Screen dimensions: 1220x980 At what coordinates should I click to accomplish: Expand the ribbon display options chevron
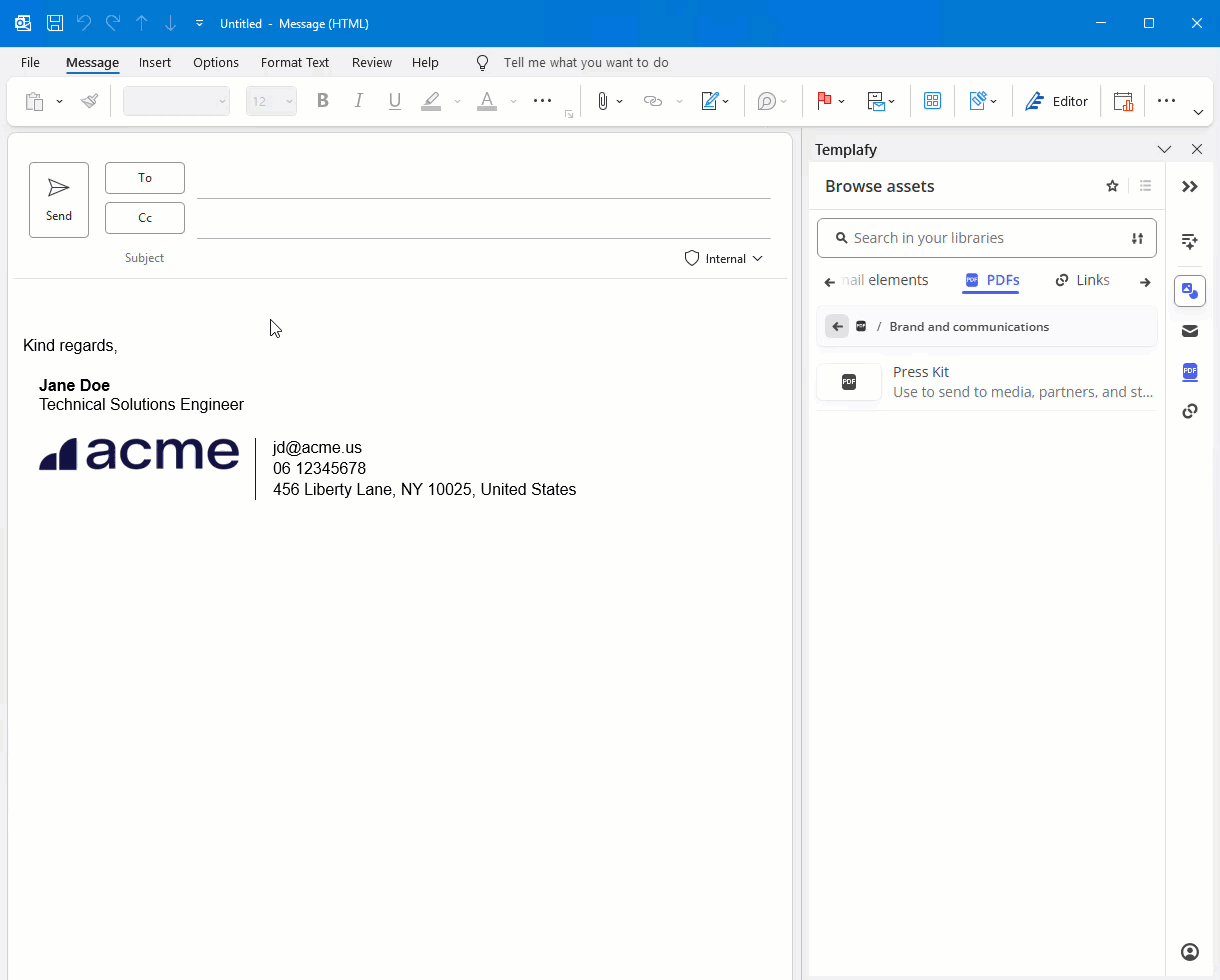[1198, 112]
